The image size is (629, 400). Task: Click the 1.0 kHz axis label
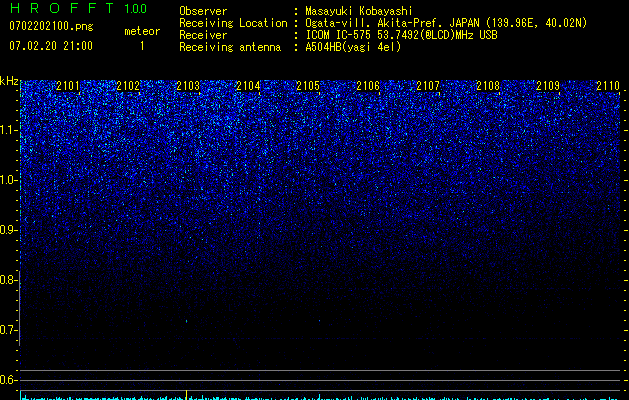pyautogui.click(x=9, y=180)
